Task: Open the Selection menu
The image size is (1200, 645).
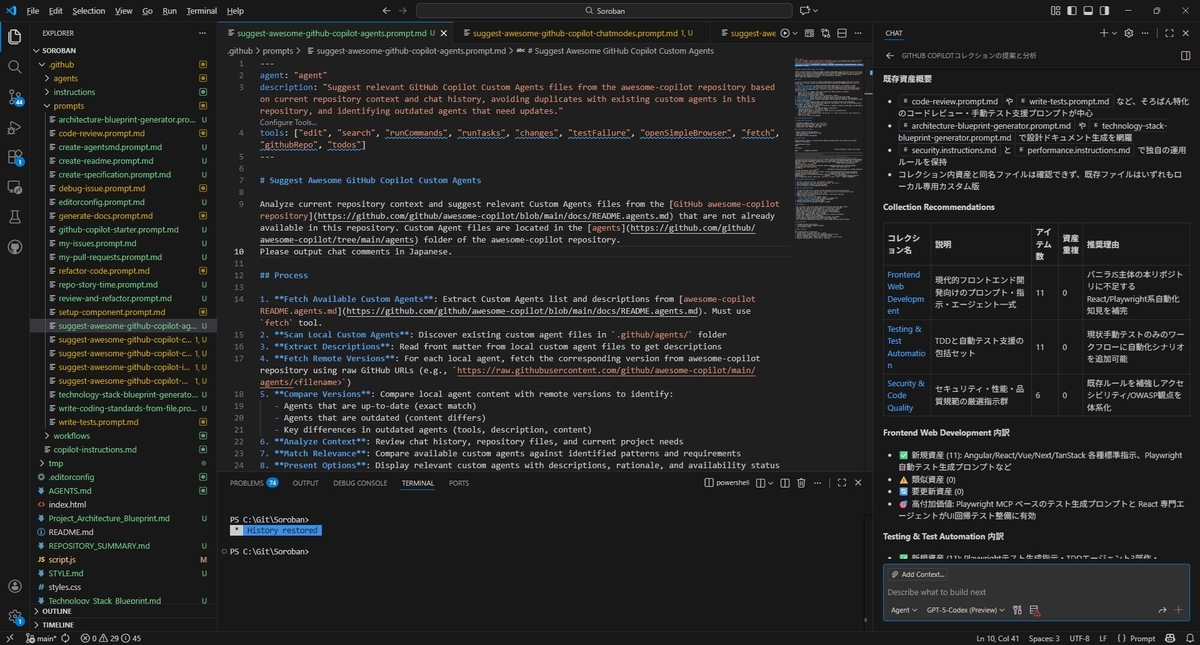Action: [88, 11]
